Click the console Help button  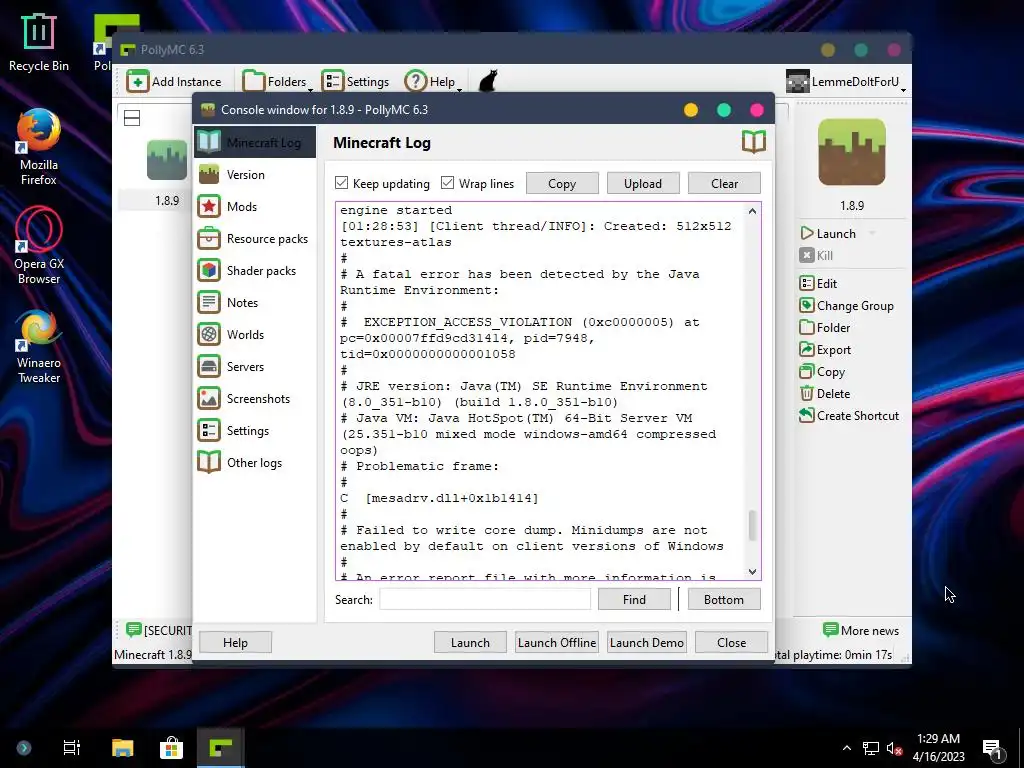click(x=235, y=643)
